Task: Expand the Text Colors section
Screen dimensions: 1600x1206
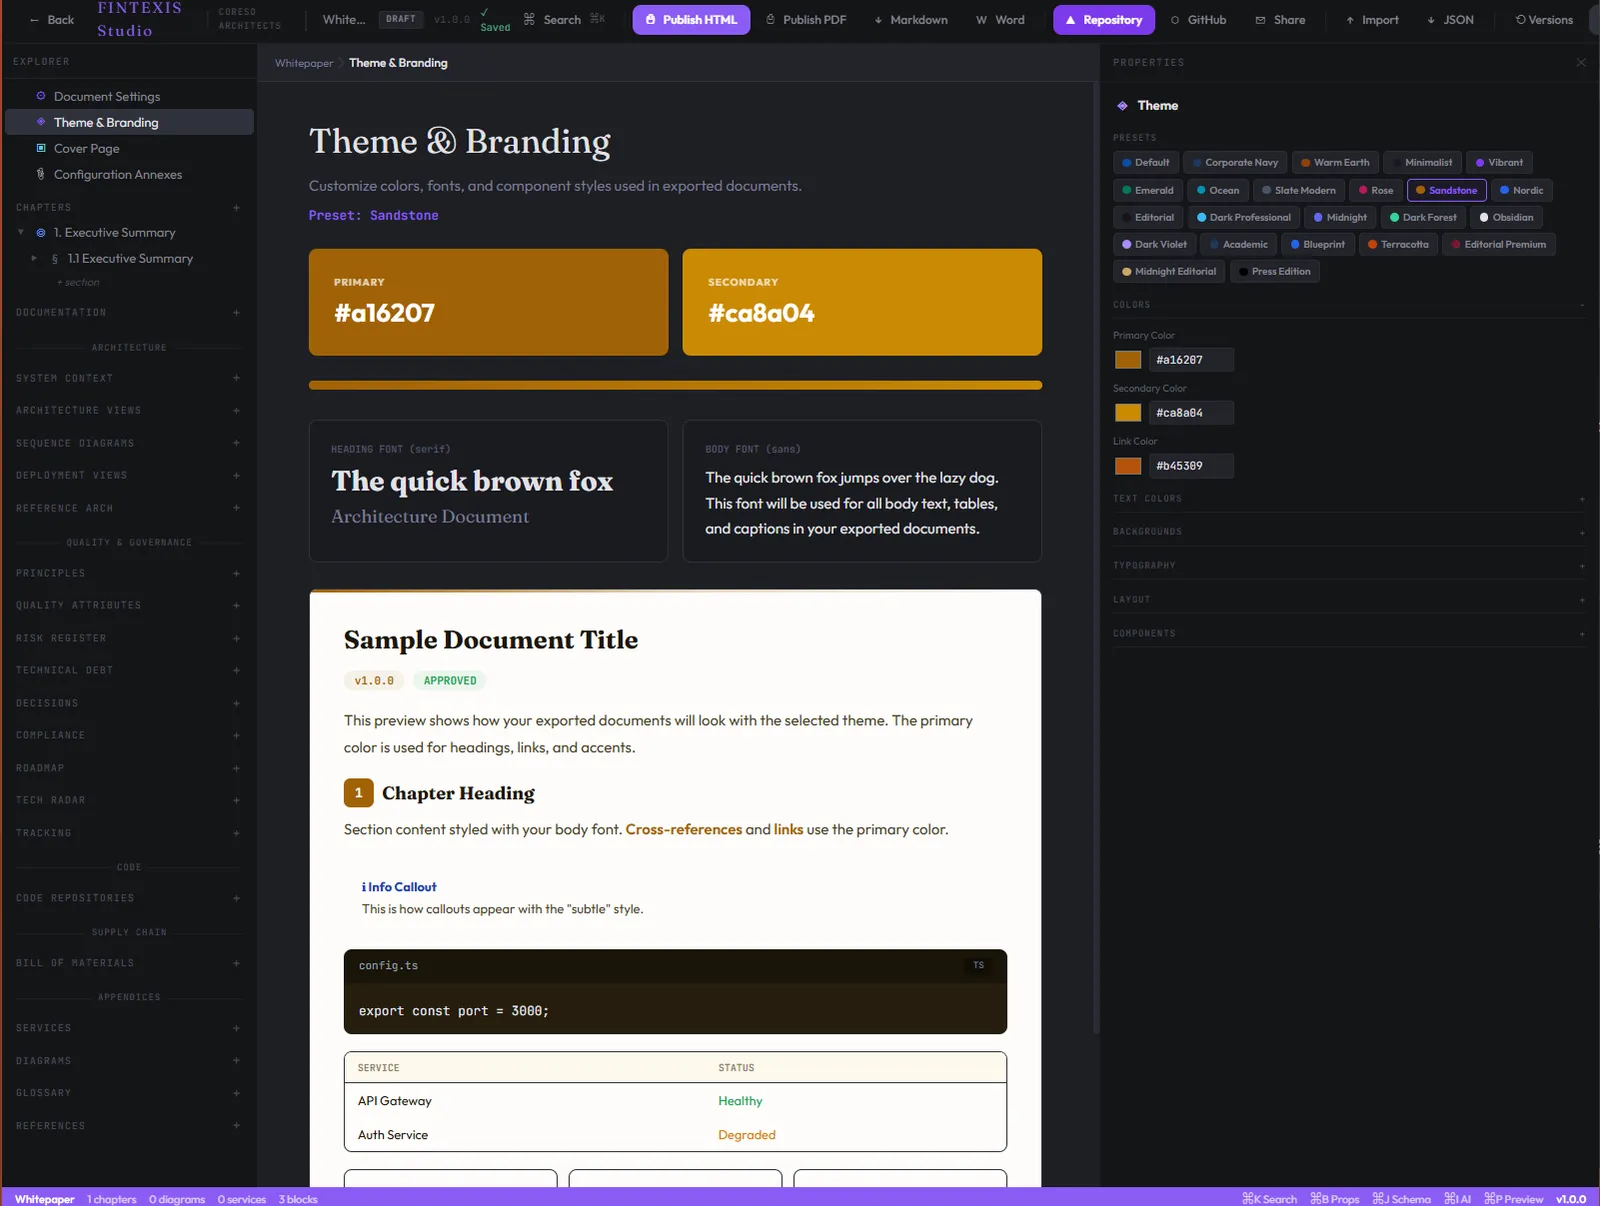Action: click(x=1349, y=499)
